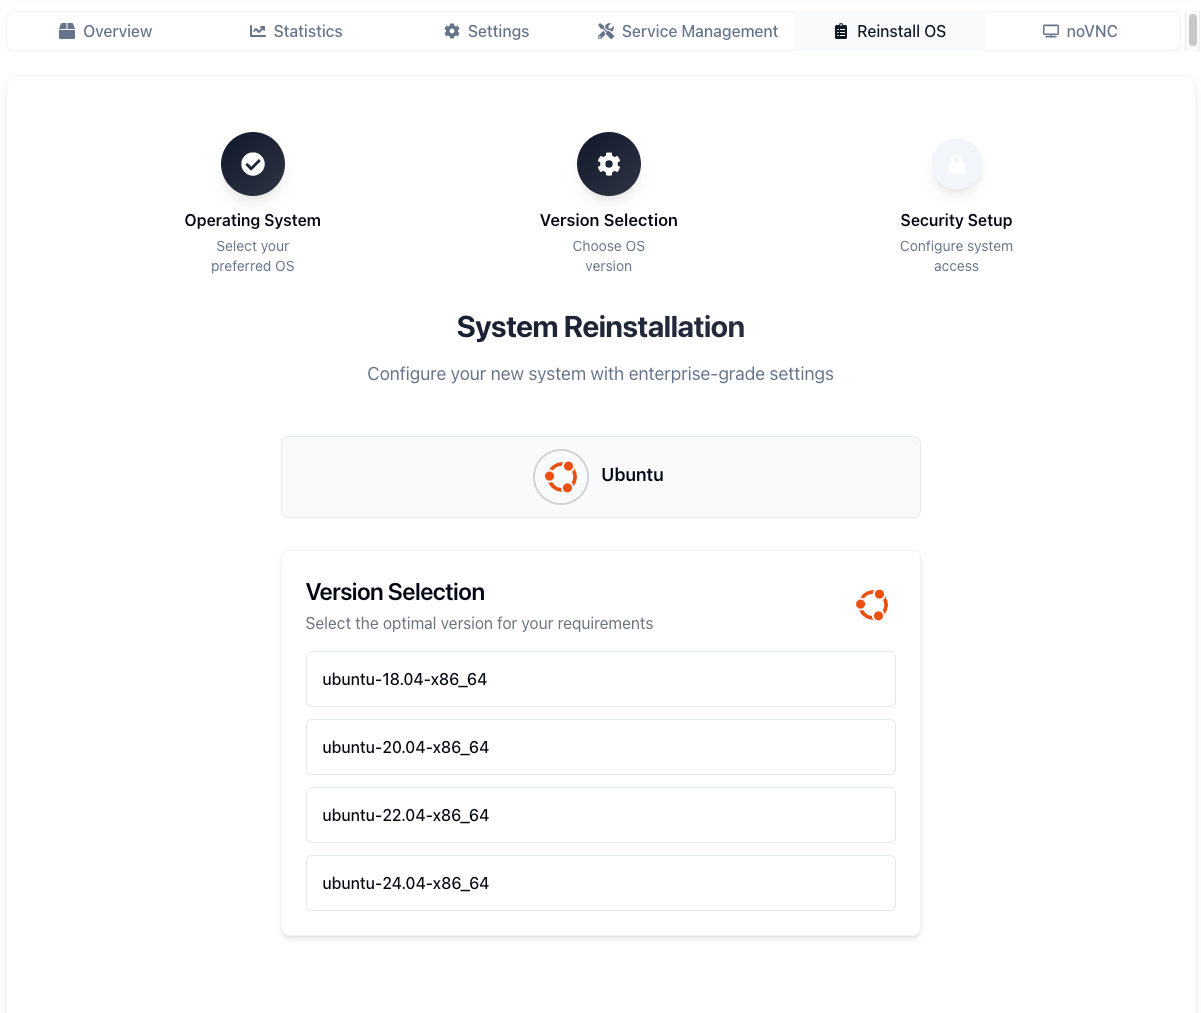Screen dimensions: 1201x1013
Task: Click the Settings gear icon in tab
Action: [452, 31]
